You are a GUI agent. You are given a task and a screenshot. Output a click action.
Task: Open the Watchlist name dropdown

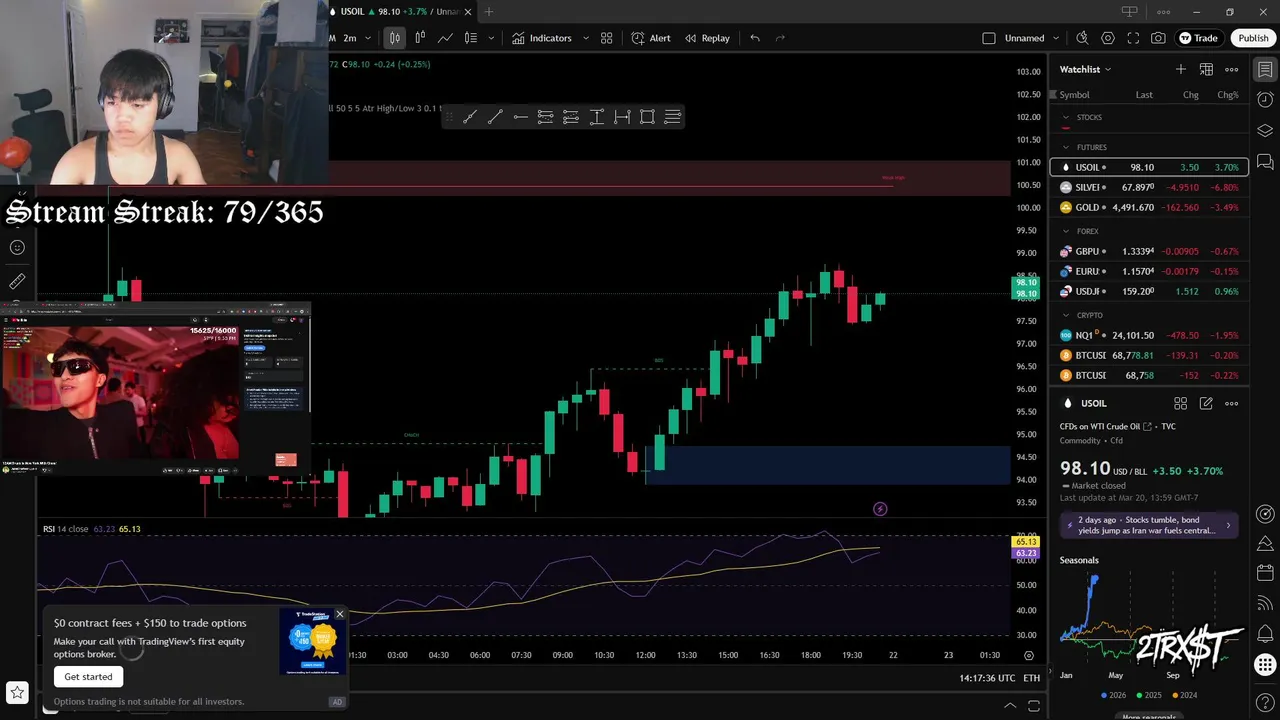pos(1086,69)
